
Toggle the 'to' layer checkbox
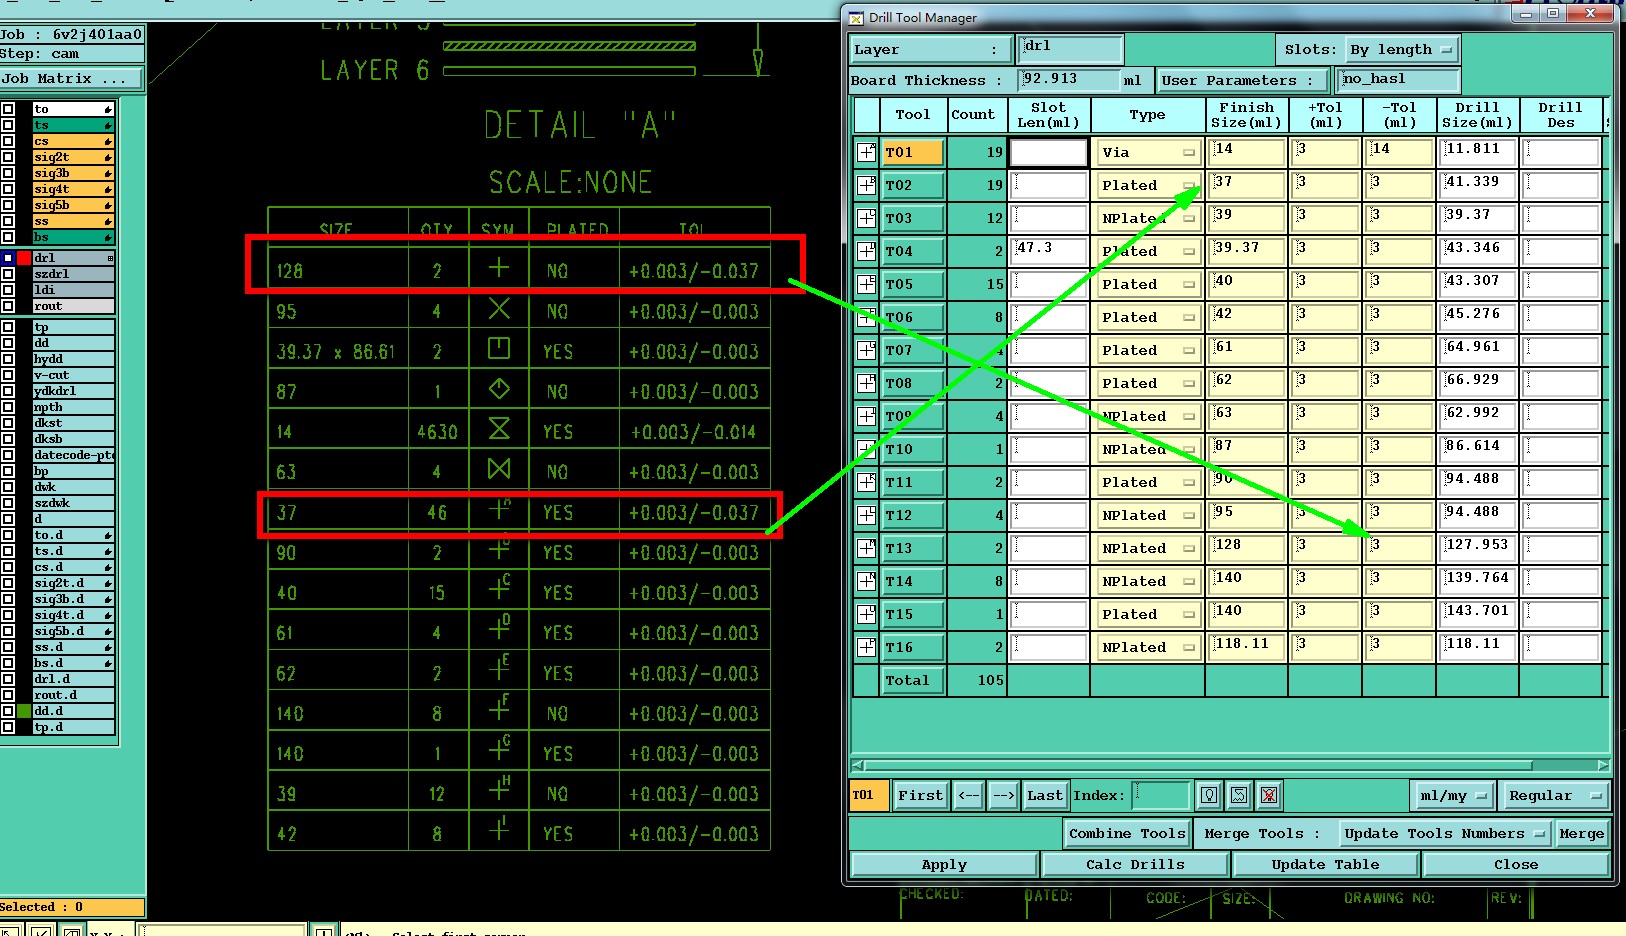(8, 110)
